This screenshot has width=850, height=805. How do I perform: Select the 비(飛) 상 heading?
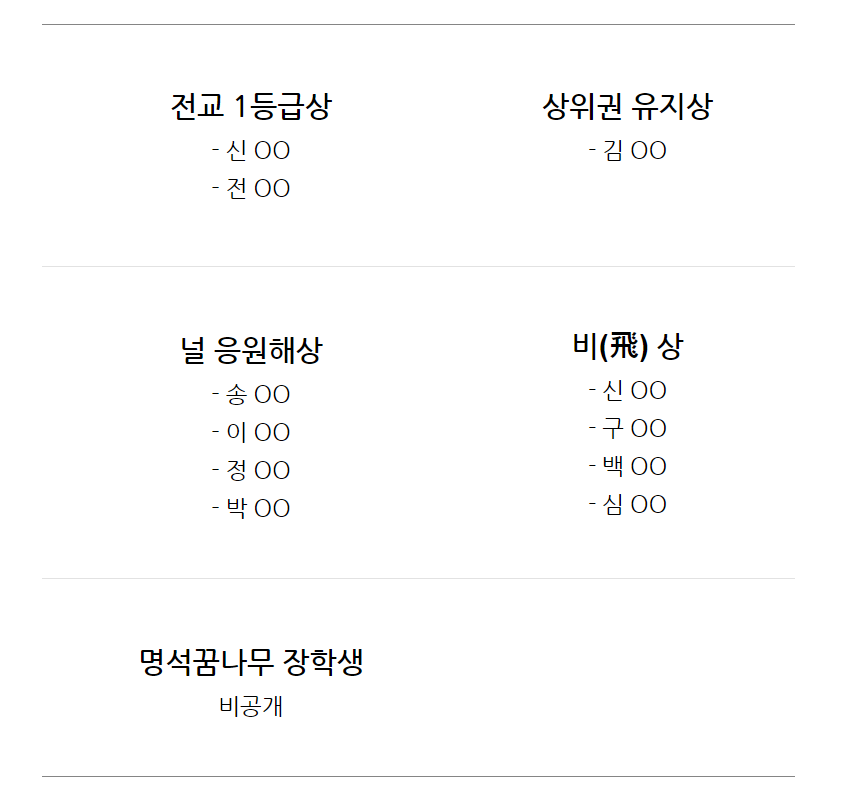click(x=628, y=346)
